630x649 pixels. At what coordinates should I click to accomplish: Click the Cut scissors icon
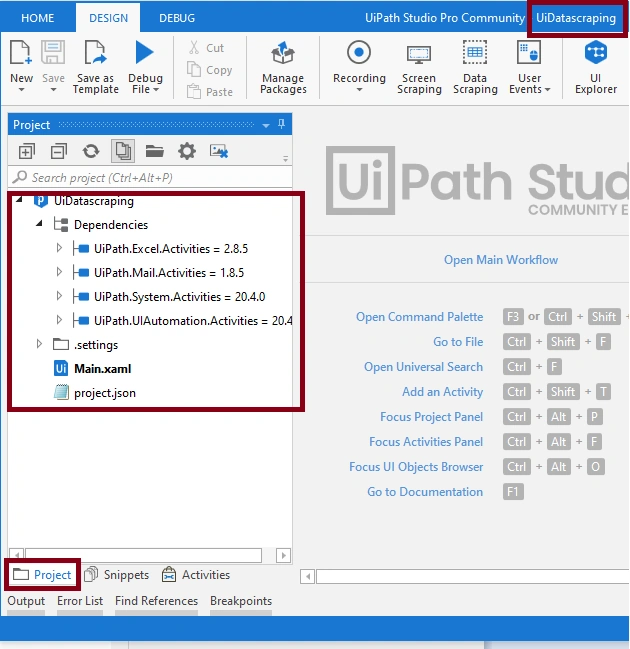[194, 48]
